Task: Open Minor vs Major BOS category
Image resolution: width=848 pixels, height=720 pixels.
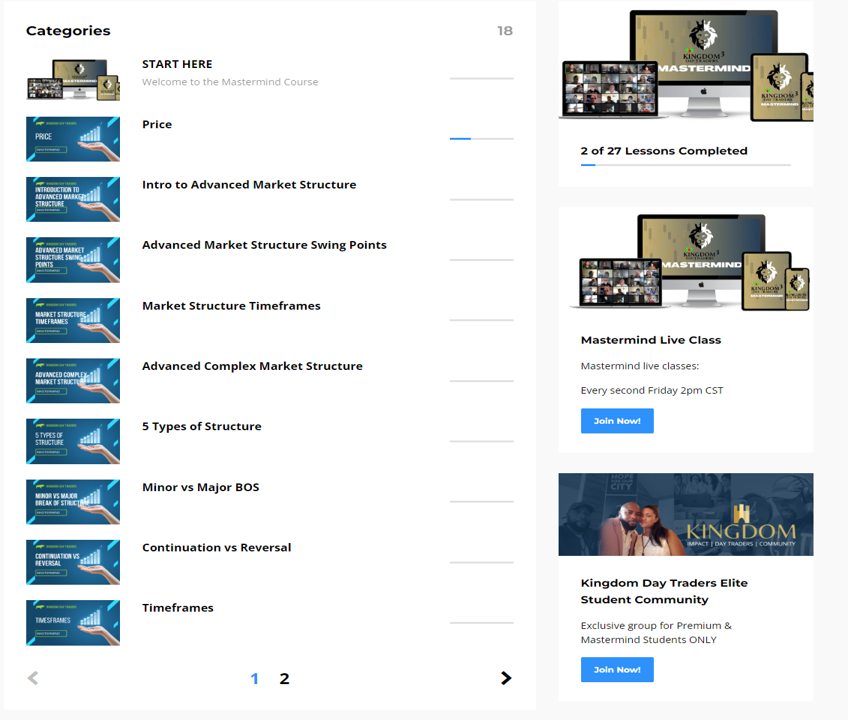Action: pos(201,487)
